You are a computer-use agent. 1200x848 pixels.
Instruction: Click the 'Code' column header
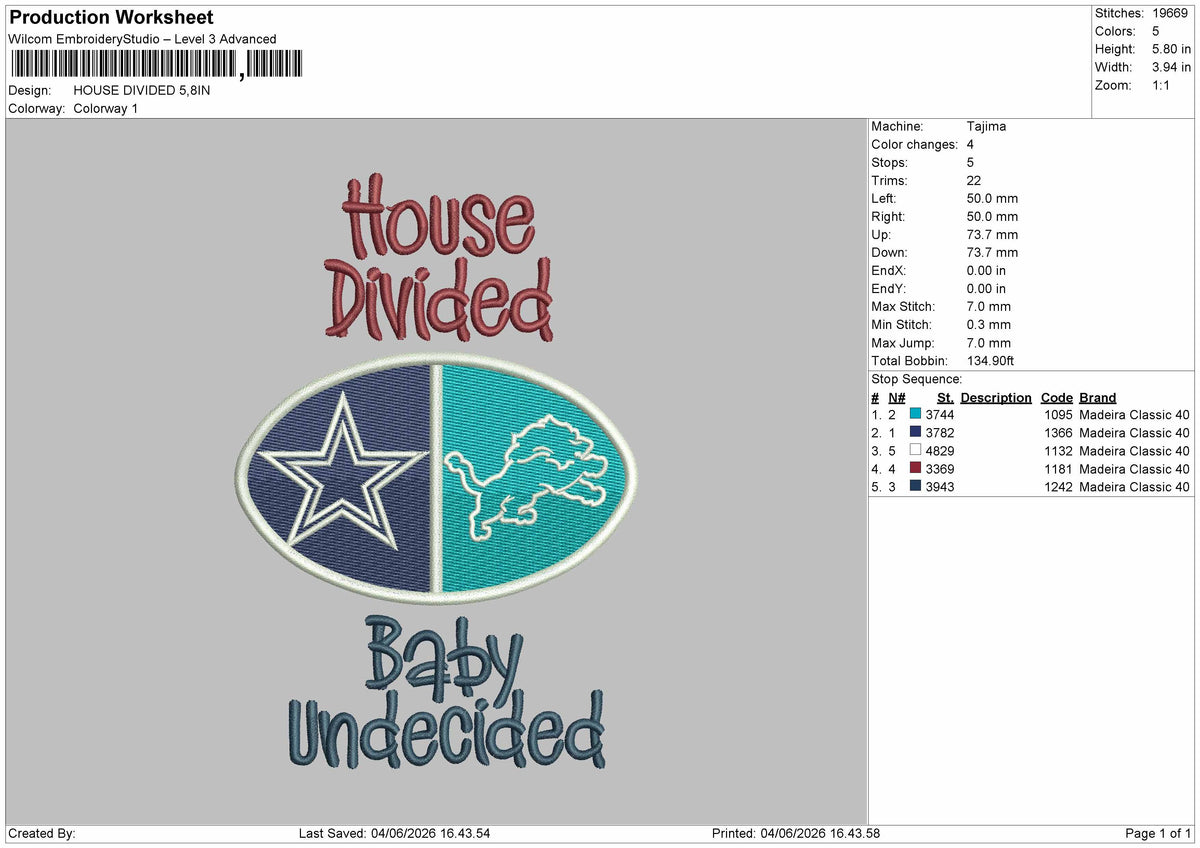coord(1057,398)
